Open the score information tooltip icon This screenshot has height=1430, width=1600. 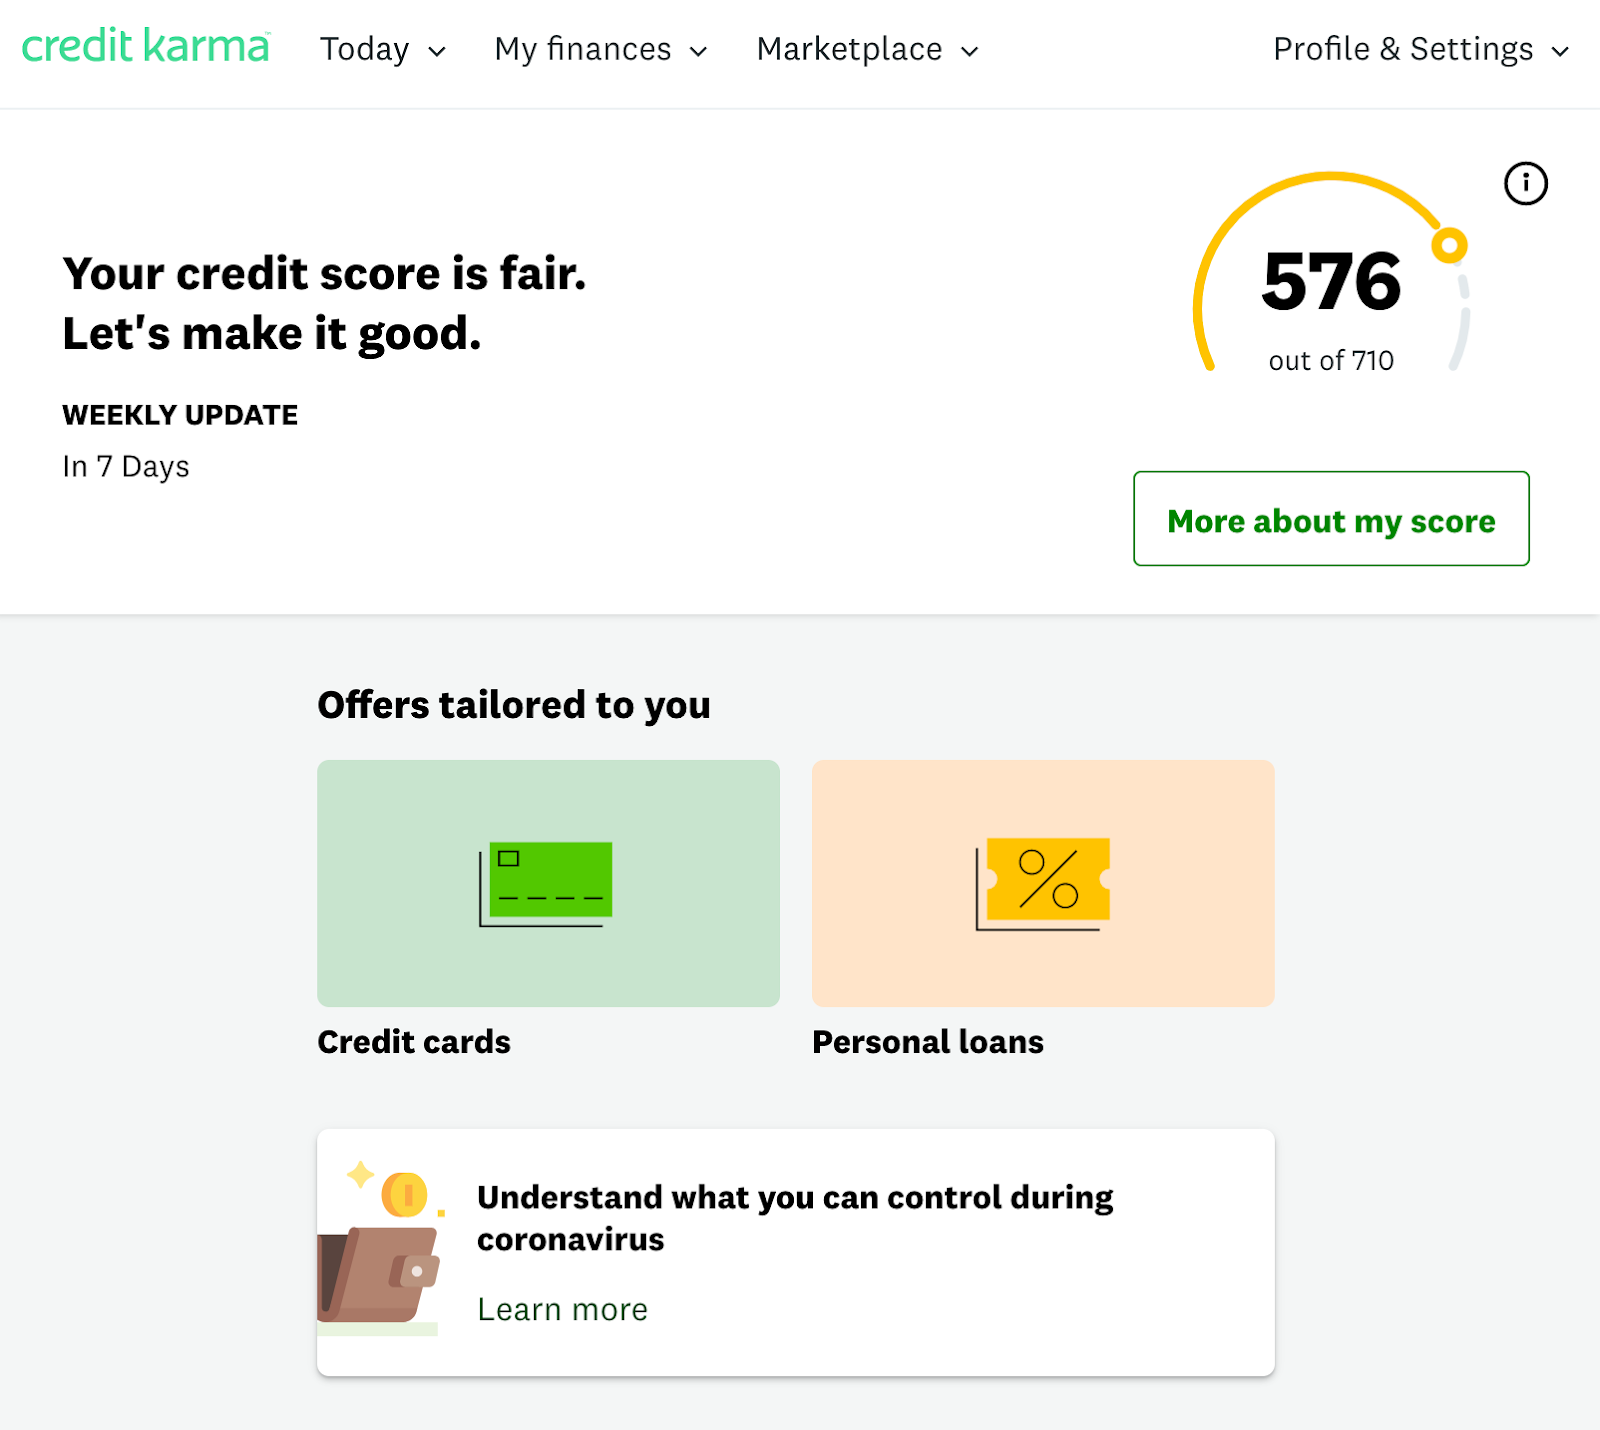coord(1525,183)
